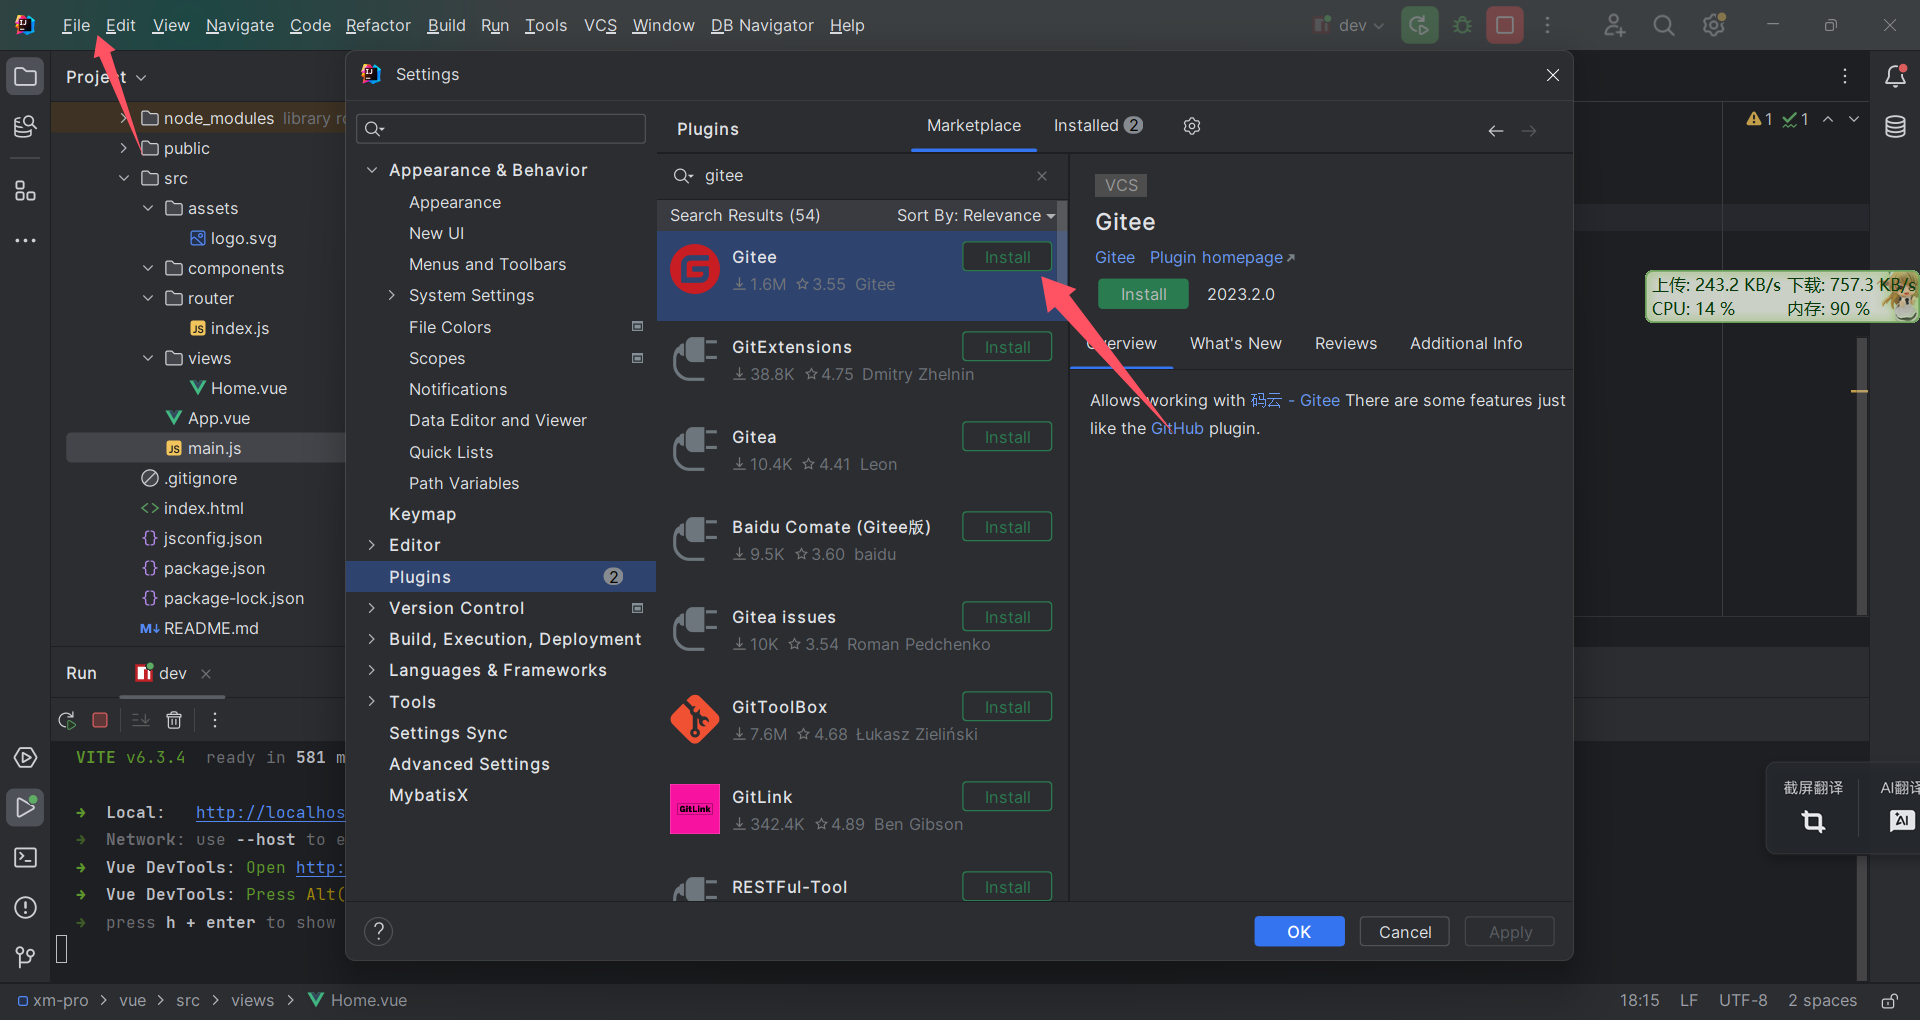Screen dimensions: 1920x1020
Task: Click the green Install button in details pane
Action: 1143,294
